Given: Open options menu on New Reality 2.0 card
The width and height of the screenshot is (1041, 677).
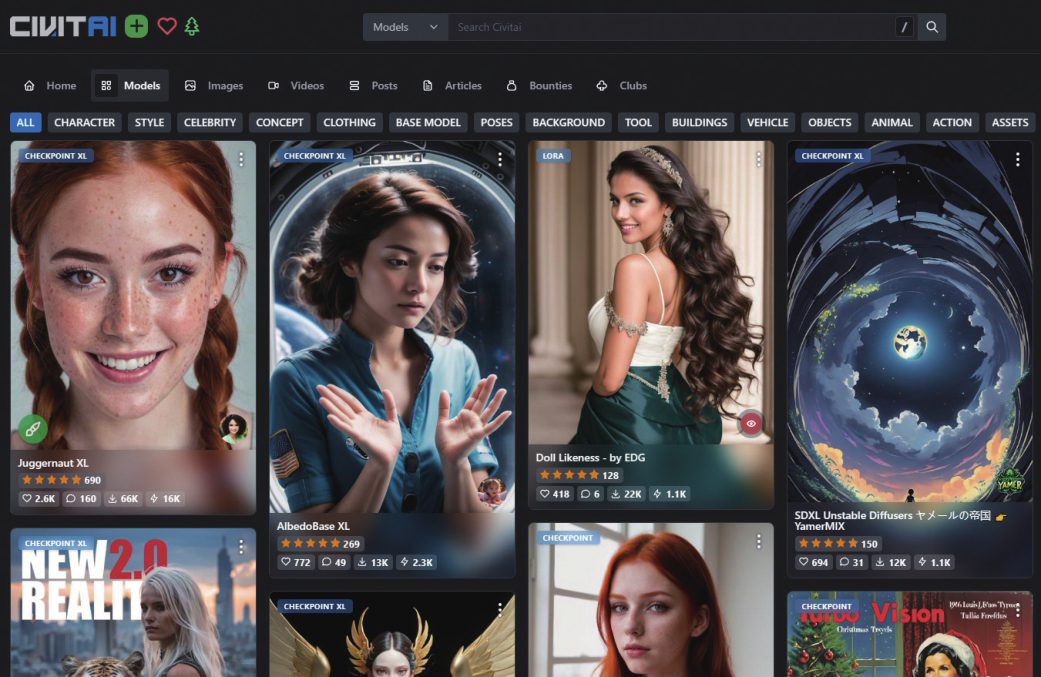Looking at the screenshot, I should pos(241,546).
